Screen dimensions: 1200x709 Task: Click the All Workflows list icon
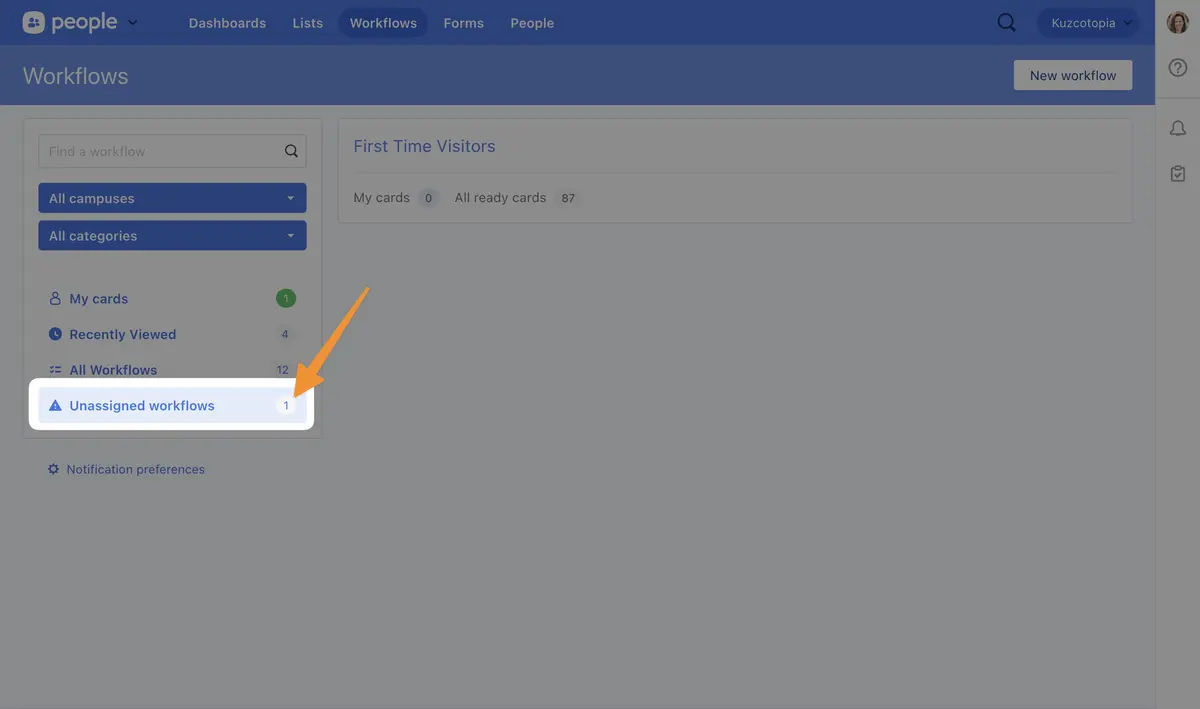[55, 370]
